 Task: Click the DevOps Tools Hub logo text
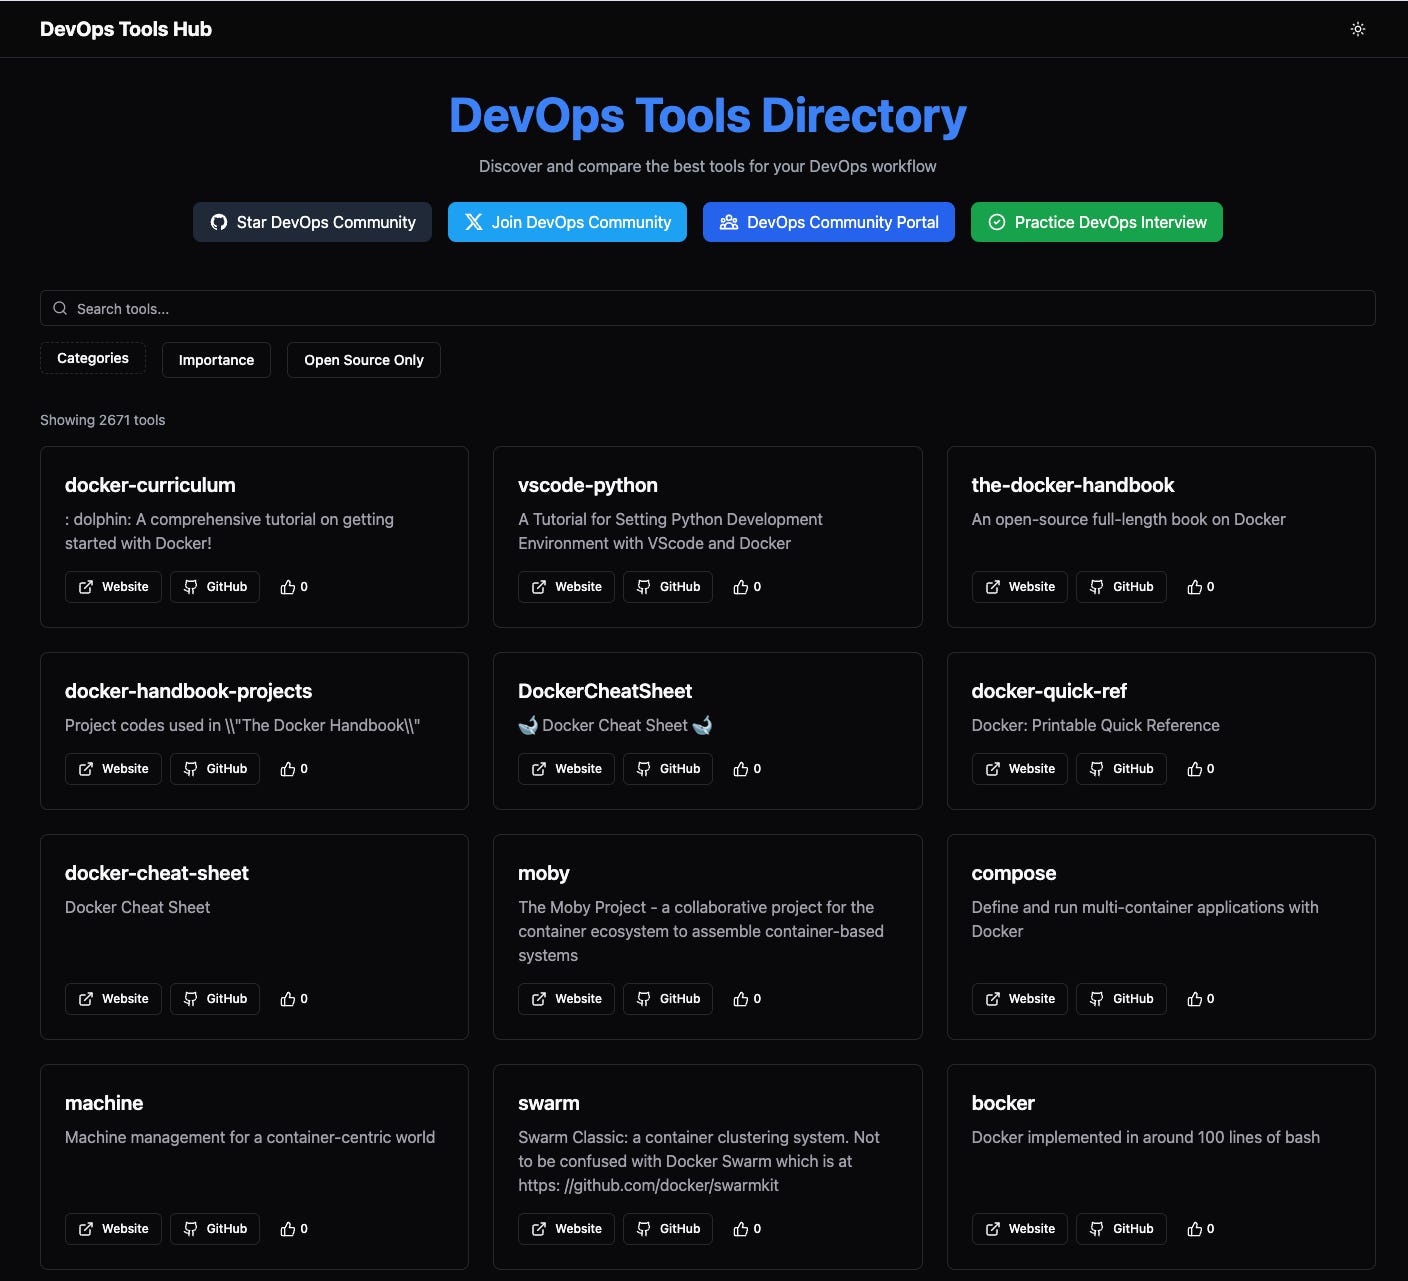pyautogui.click(x=126, y=29)
